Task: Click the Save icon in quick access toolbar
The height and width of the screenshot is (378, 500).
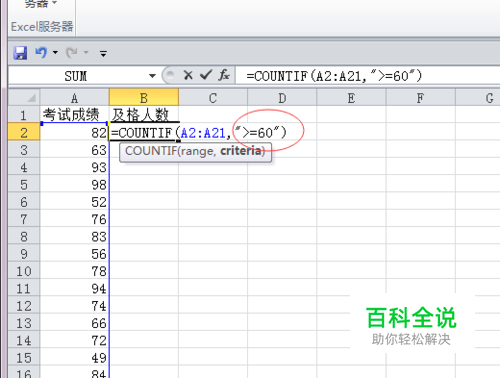Action: point(20,53)
